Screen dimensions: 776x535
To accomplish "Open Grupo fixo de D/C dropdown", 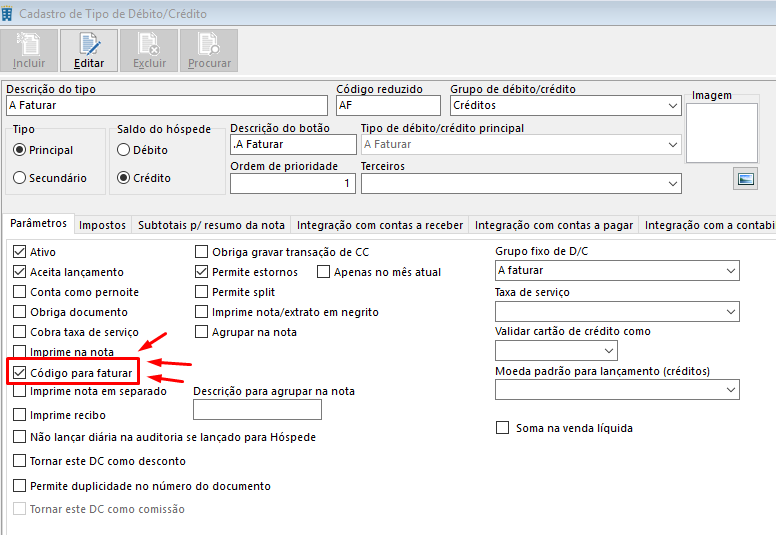I will [730, 271].
